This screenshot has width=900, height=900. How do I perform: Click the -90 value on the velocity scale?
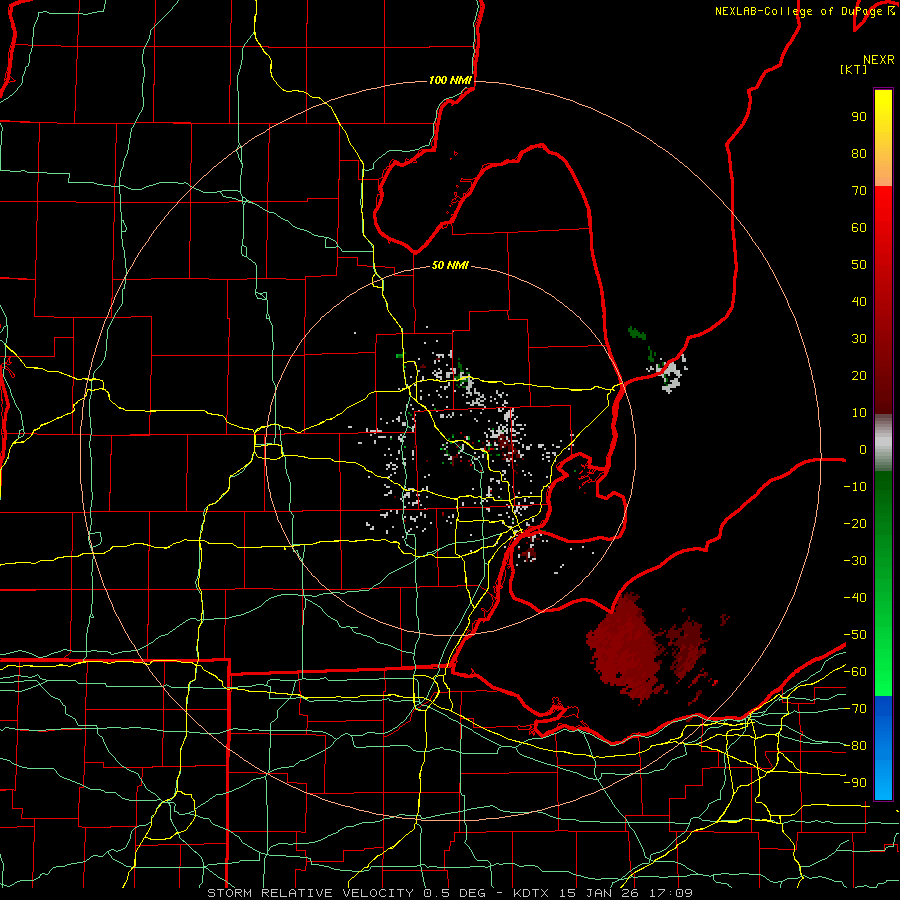[x=855, y=783]
